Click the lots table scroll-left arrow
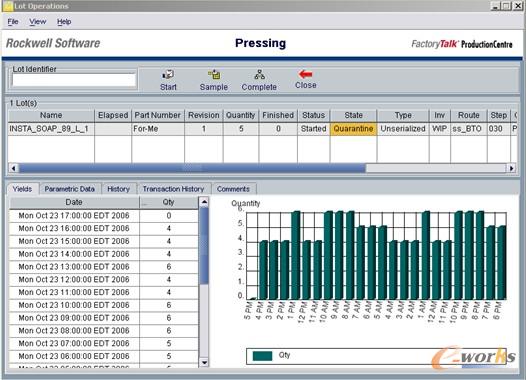 (13, 168)
